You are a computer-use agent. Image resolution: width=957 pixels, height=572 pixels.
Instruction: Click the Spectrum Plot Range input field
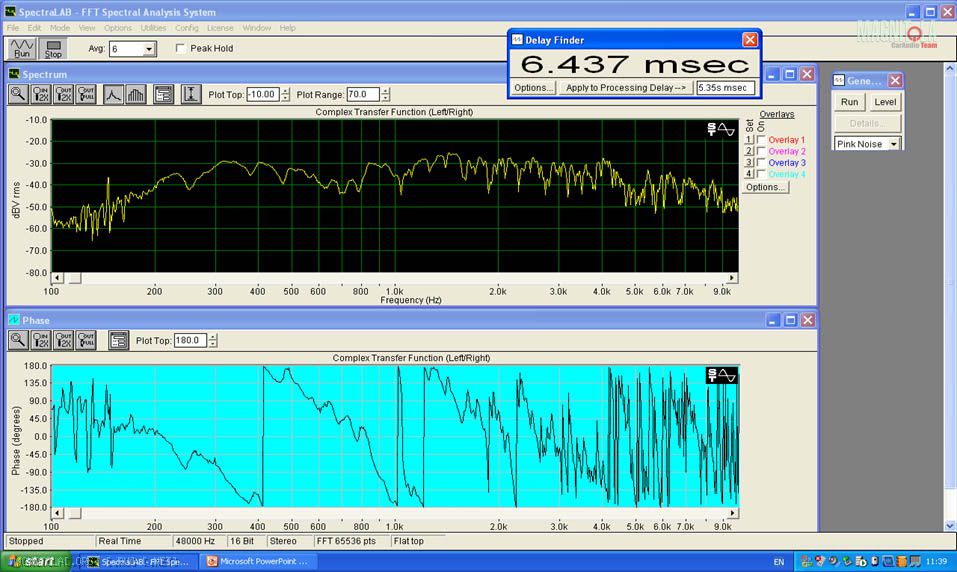tap(363, 95)
